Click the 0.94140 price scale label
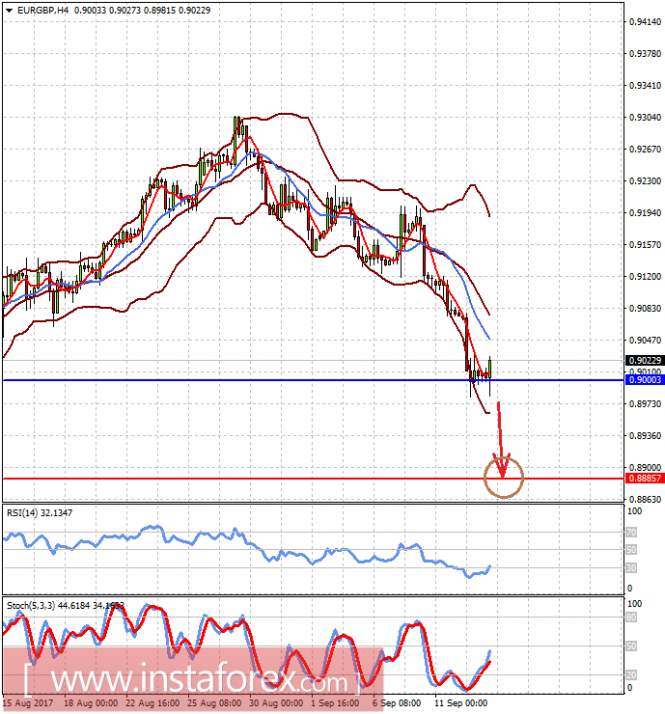 (x=645, y=22)
